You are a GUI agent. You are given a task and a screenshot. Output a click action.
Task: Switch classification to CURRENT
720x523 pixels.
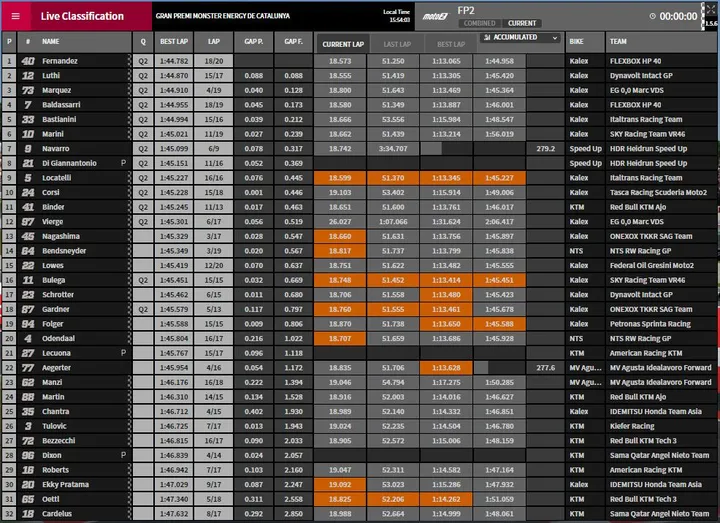(522, 23)
